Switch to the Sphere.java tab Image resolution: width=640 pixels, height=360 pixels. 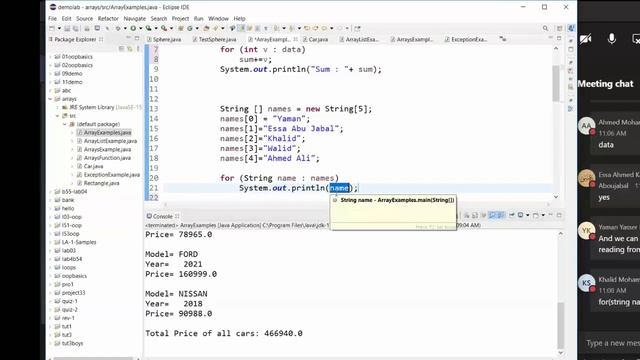coord(164,40)
